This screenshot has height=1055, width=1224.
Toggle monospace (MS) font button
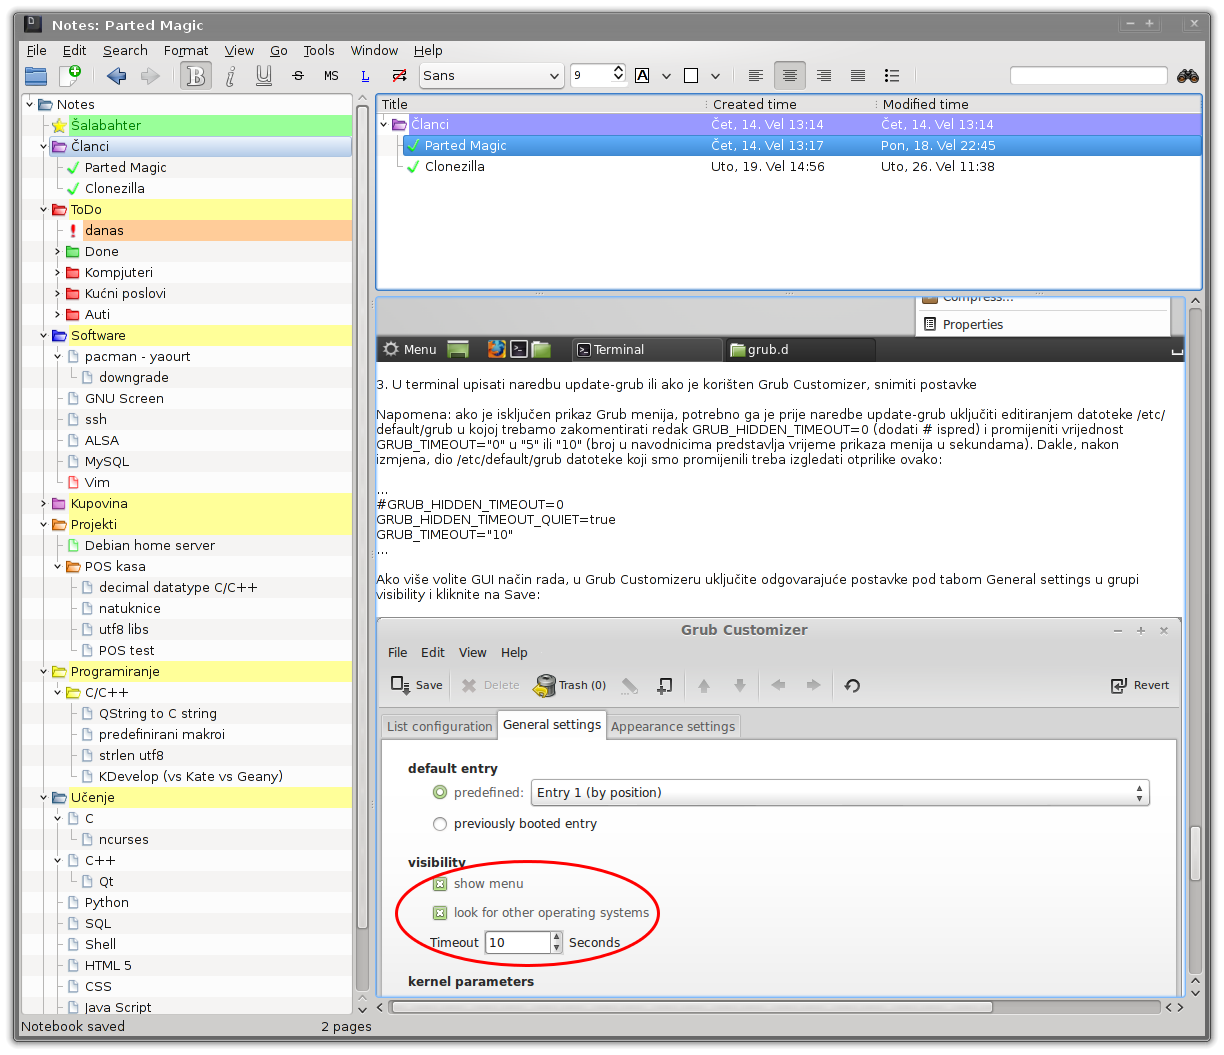point(331,76)
